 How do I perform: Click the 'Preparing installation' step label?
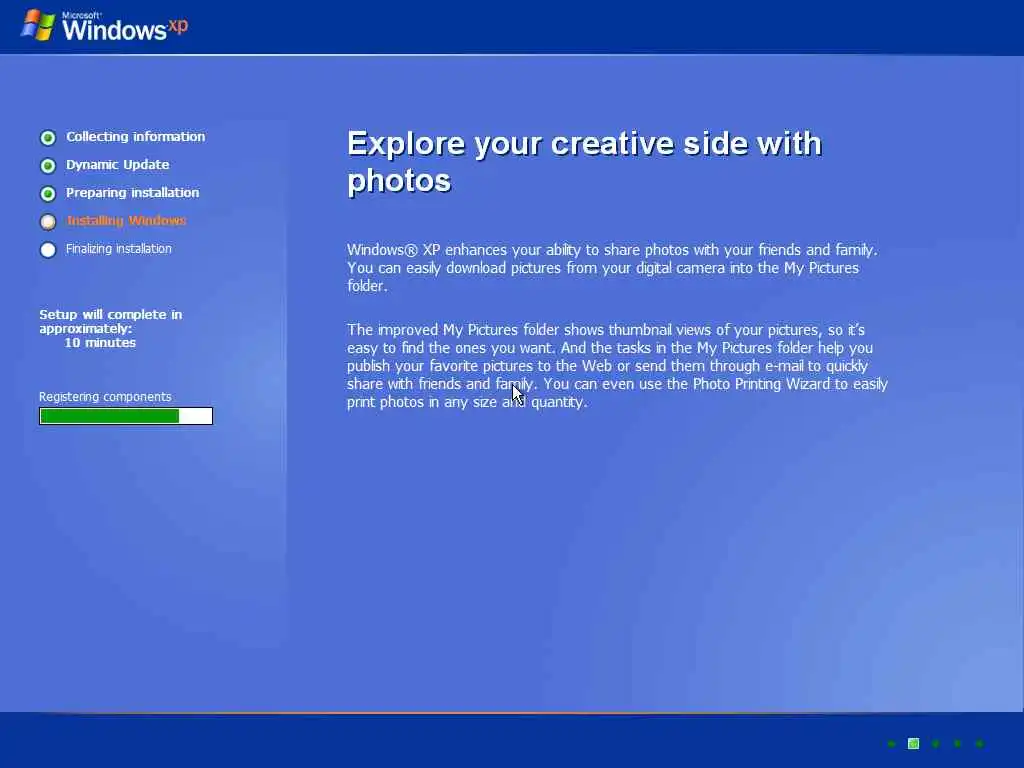[133, 193]
